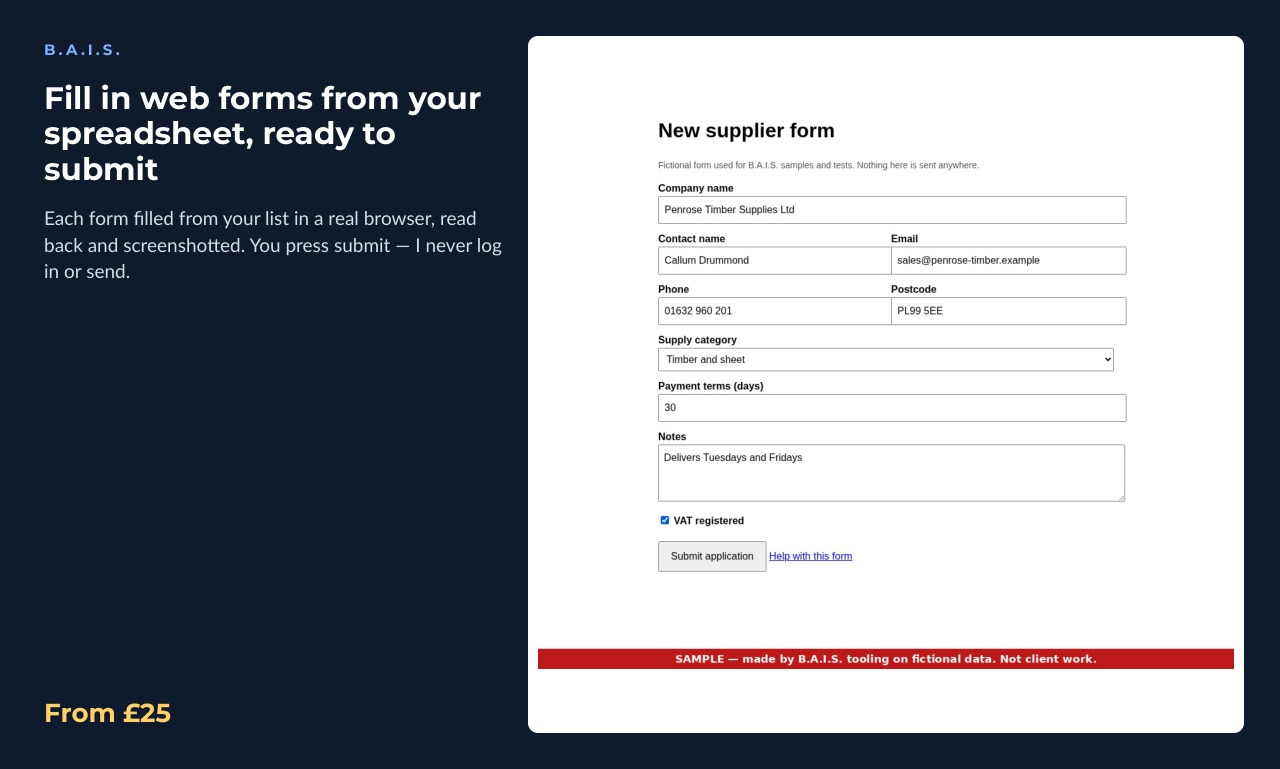
Task: Click the Supply category label
Action: click(697, 340)
